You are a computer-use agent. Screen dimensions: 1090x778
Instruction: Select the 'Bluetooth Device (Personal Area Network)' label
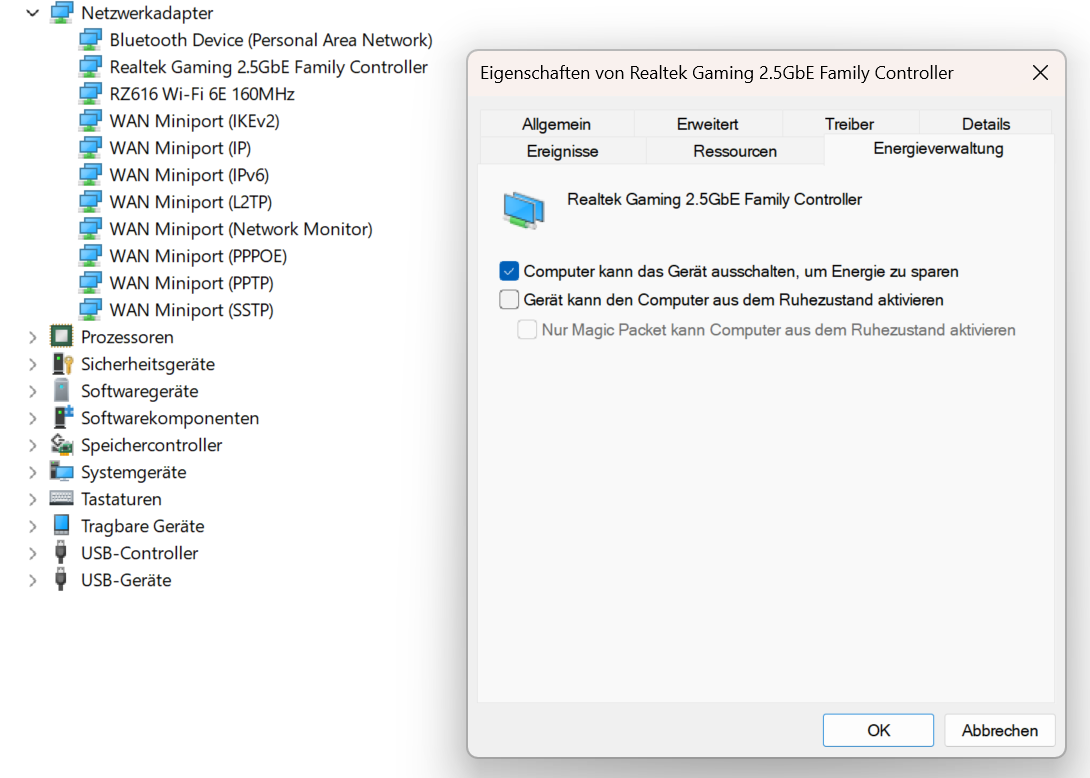click(x=271, y=40)
